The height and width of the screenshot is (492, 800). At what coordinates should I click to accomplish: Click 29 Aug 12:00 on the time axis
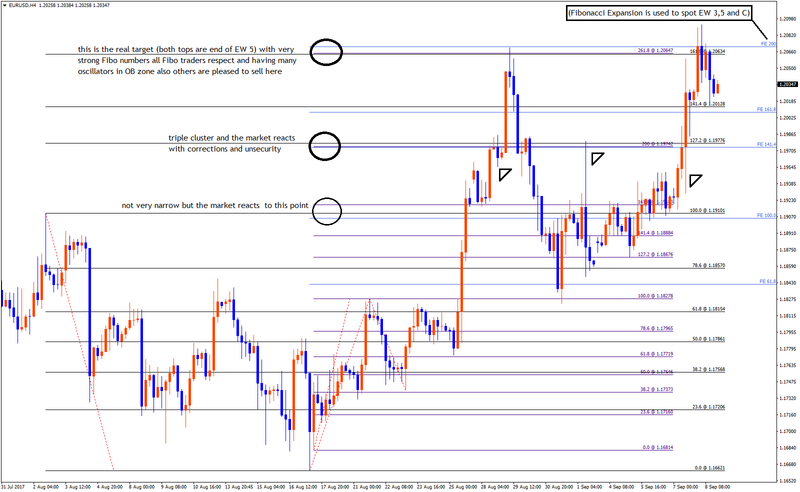[527, 487]
